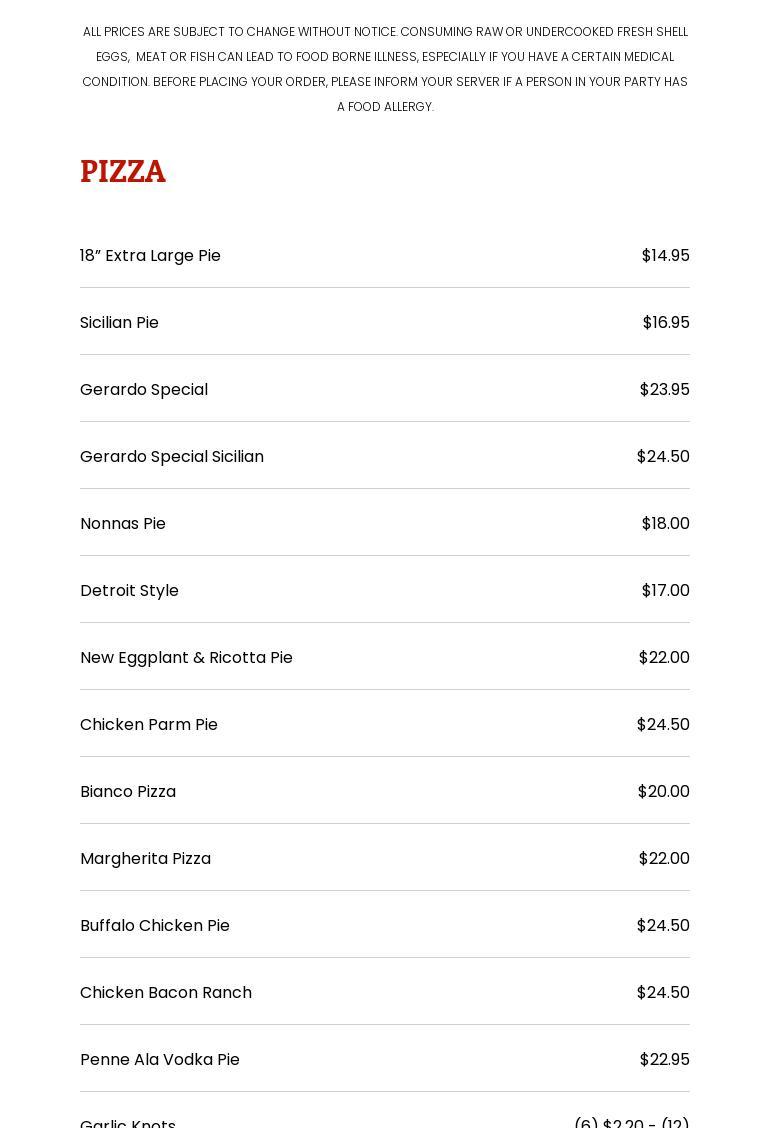Click the $14.95 Extra Large Pie price
Screen dimensions: 770x1128
point(665,256)
